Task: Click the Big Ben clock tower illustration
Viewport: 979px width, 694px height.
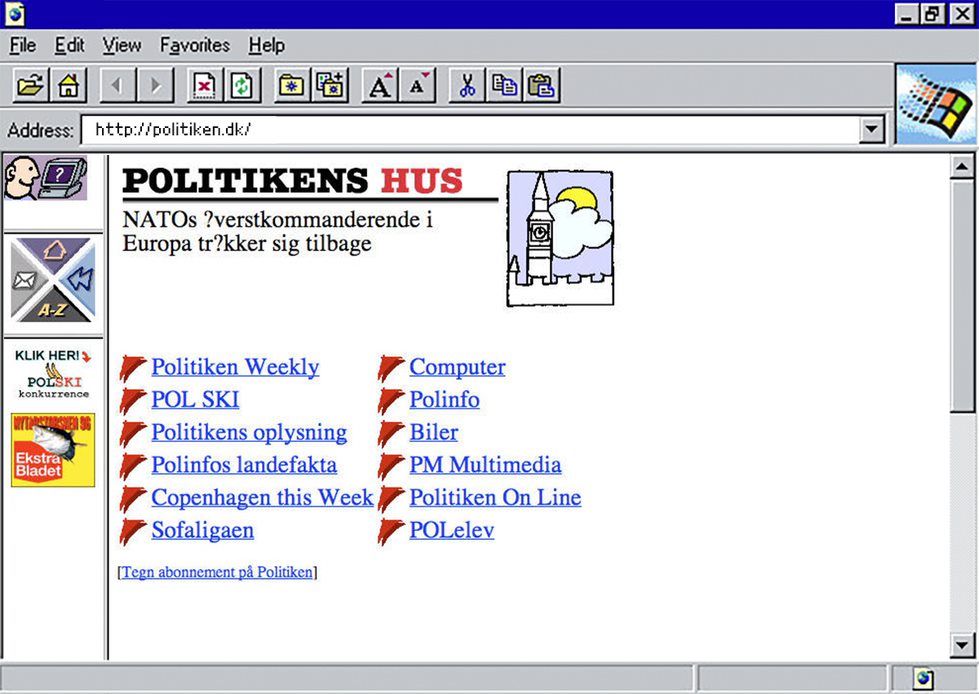Action: click(560, 238)
